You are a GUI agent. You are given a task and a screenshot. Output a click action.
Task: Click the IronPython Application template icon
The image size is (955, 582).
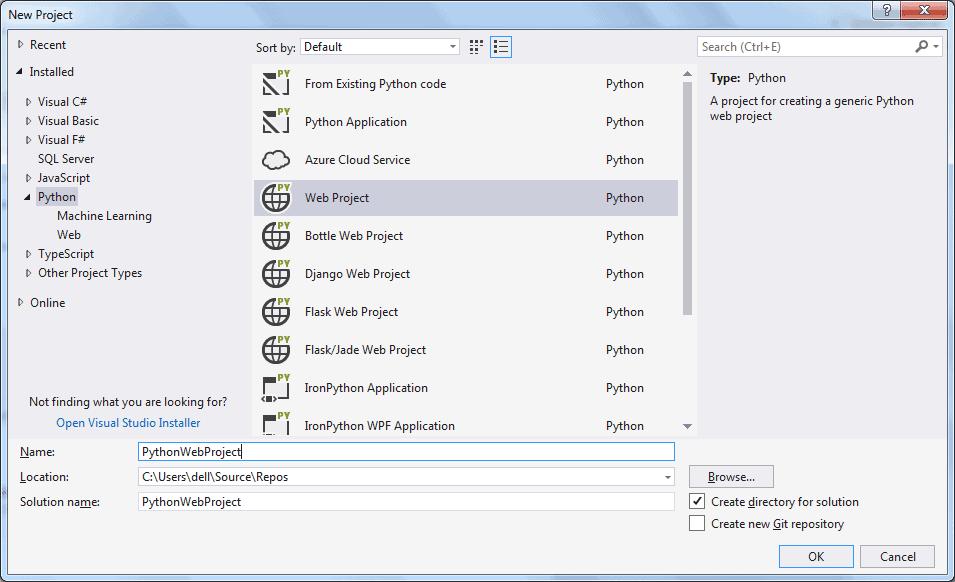[x=276, y=388]
